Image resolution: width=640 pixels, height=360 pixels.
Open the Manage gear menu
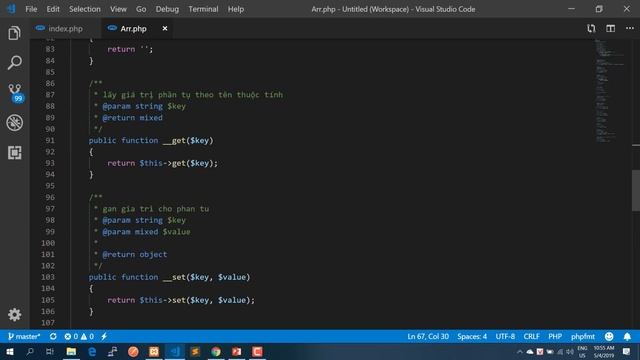pyautogui.click(x=15, y=314)
